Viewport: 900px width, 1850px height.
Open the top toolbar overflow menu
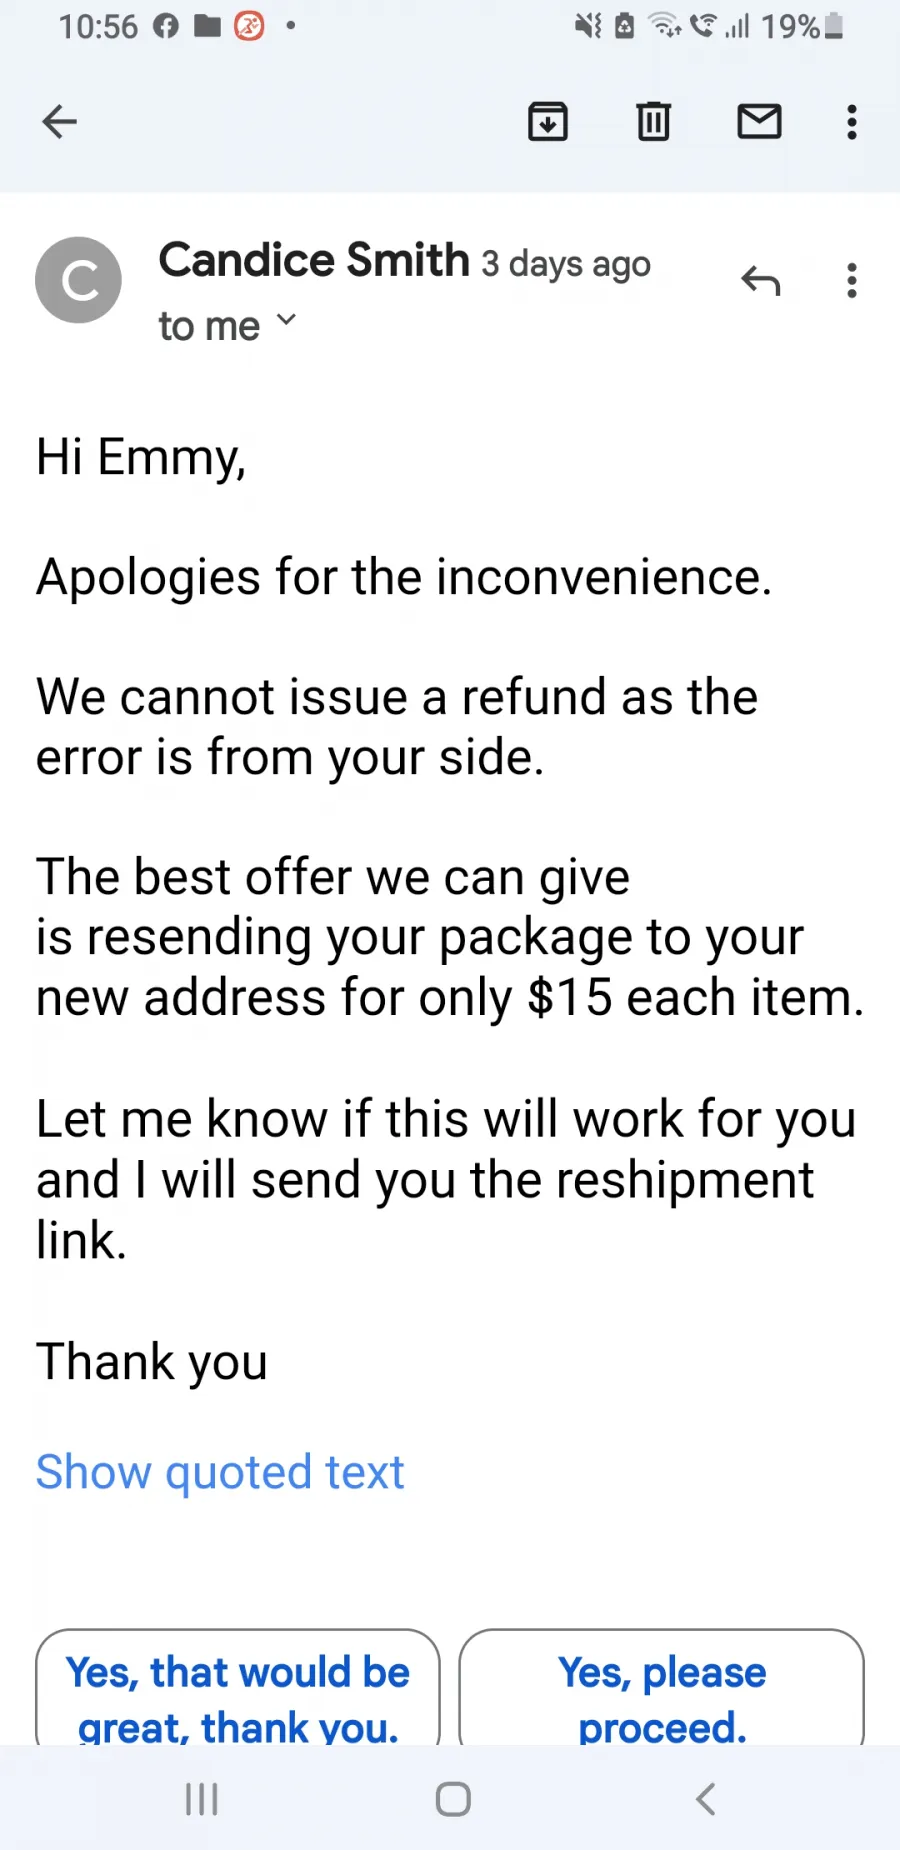click(x=852, y=122)
